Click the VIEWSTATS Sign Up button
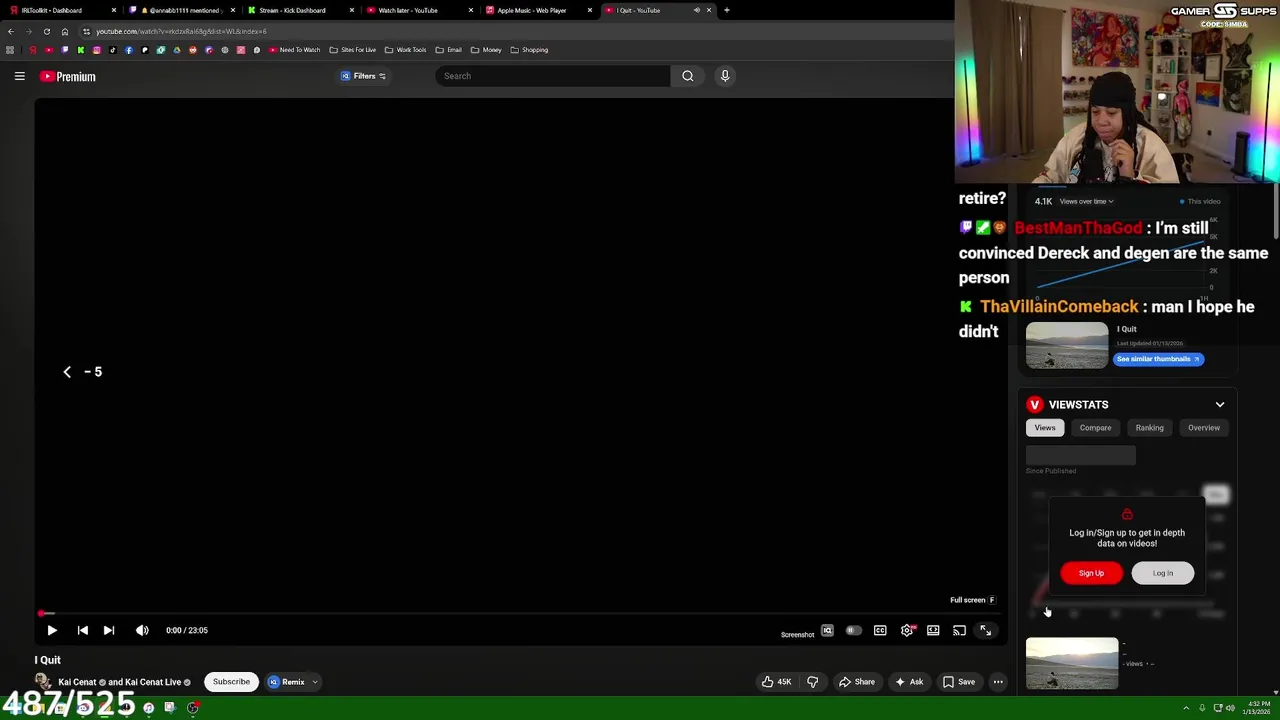Screen dimensions: 1280x720 coord(1091,573)
